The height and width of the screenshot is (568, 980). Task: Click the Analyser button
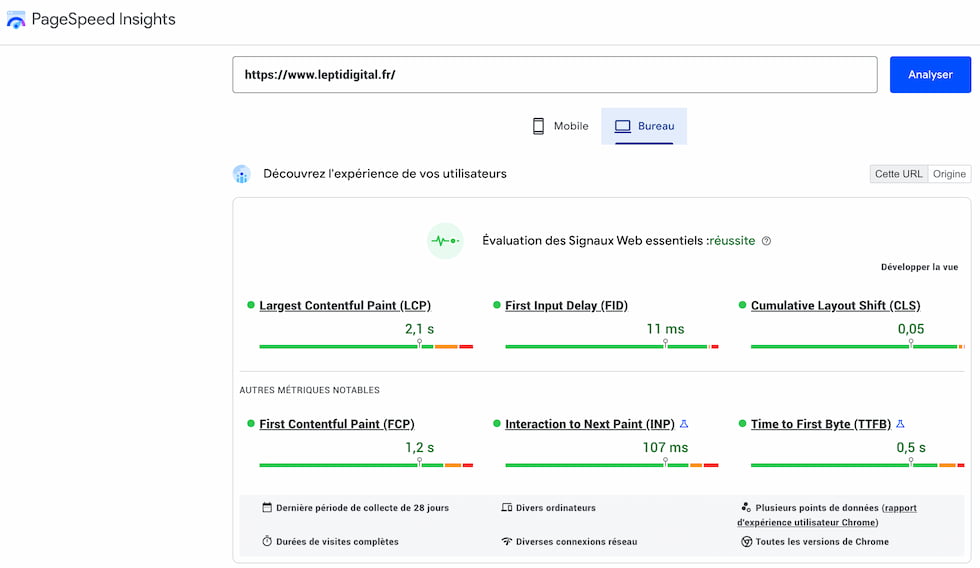click(930, 74)
